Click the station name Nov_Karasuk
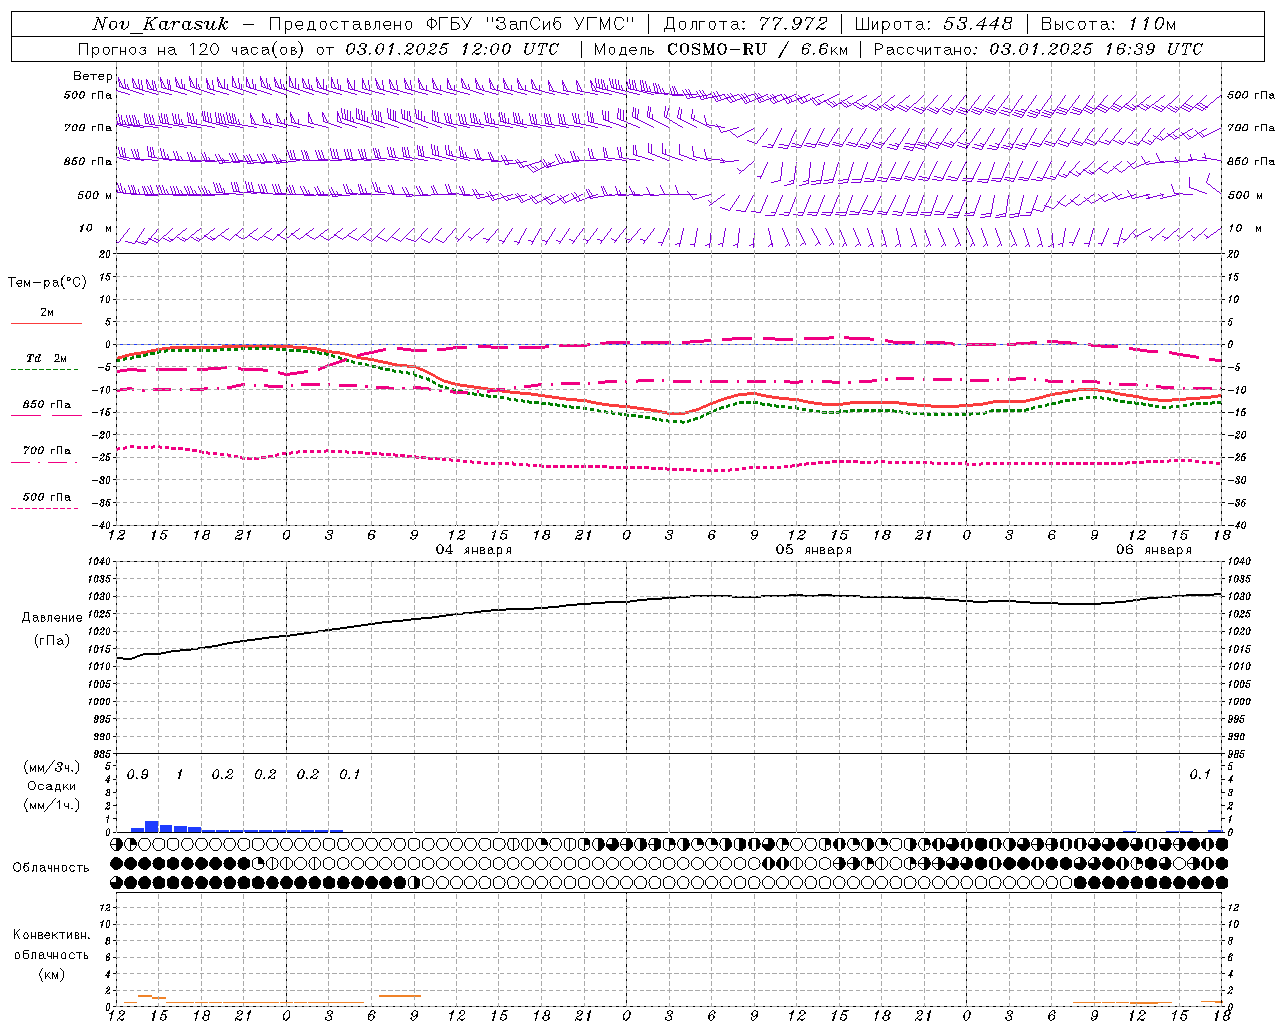The height and width of the screenshot is (1024, 1280). pos(160,24)
